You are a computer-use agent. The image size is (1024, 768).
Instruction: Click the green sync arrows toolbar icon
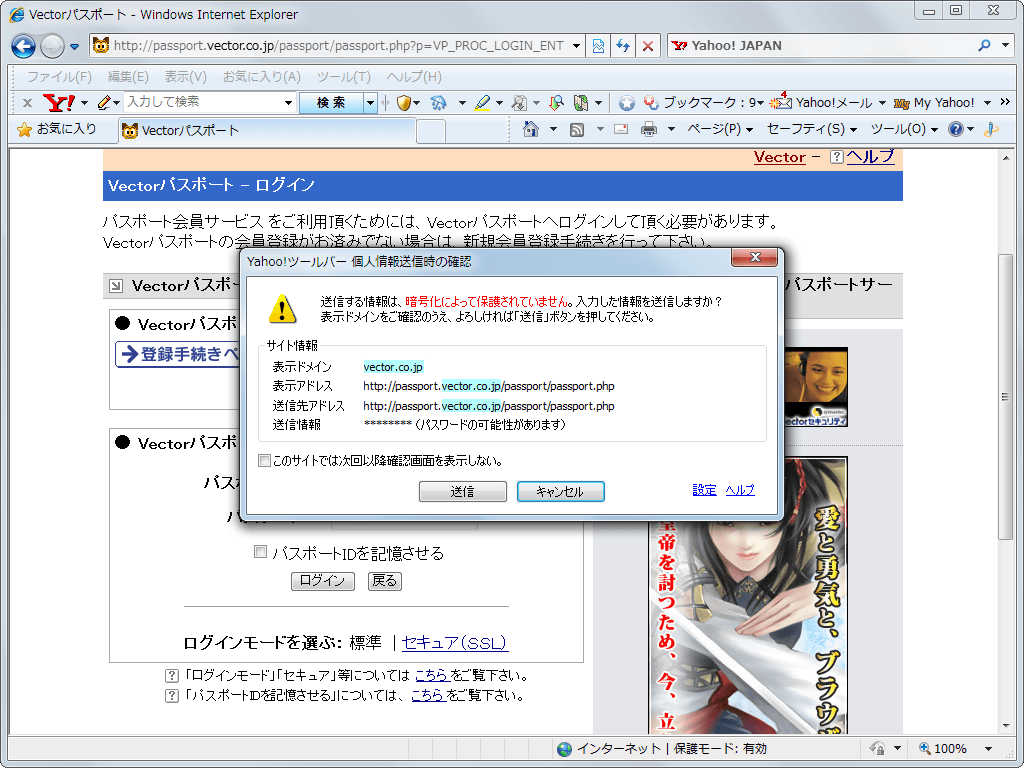pyautogui.click(x=581, y=103)
